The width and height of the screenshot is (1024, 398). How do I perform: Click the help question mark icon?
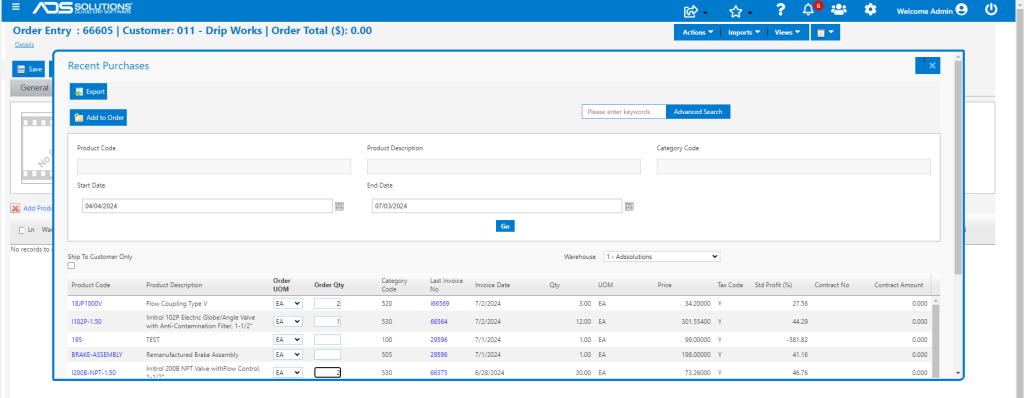pos(780,10)
